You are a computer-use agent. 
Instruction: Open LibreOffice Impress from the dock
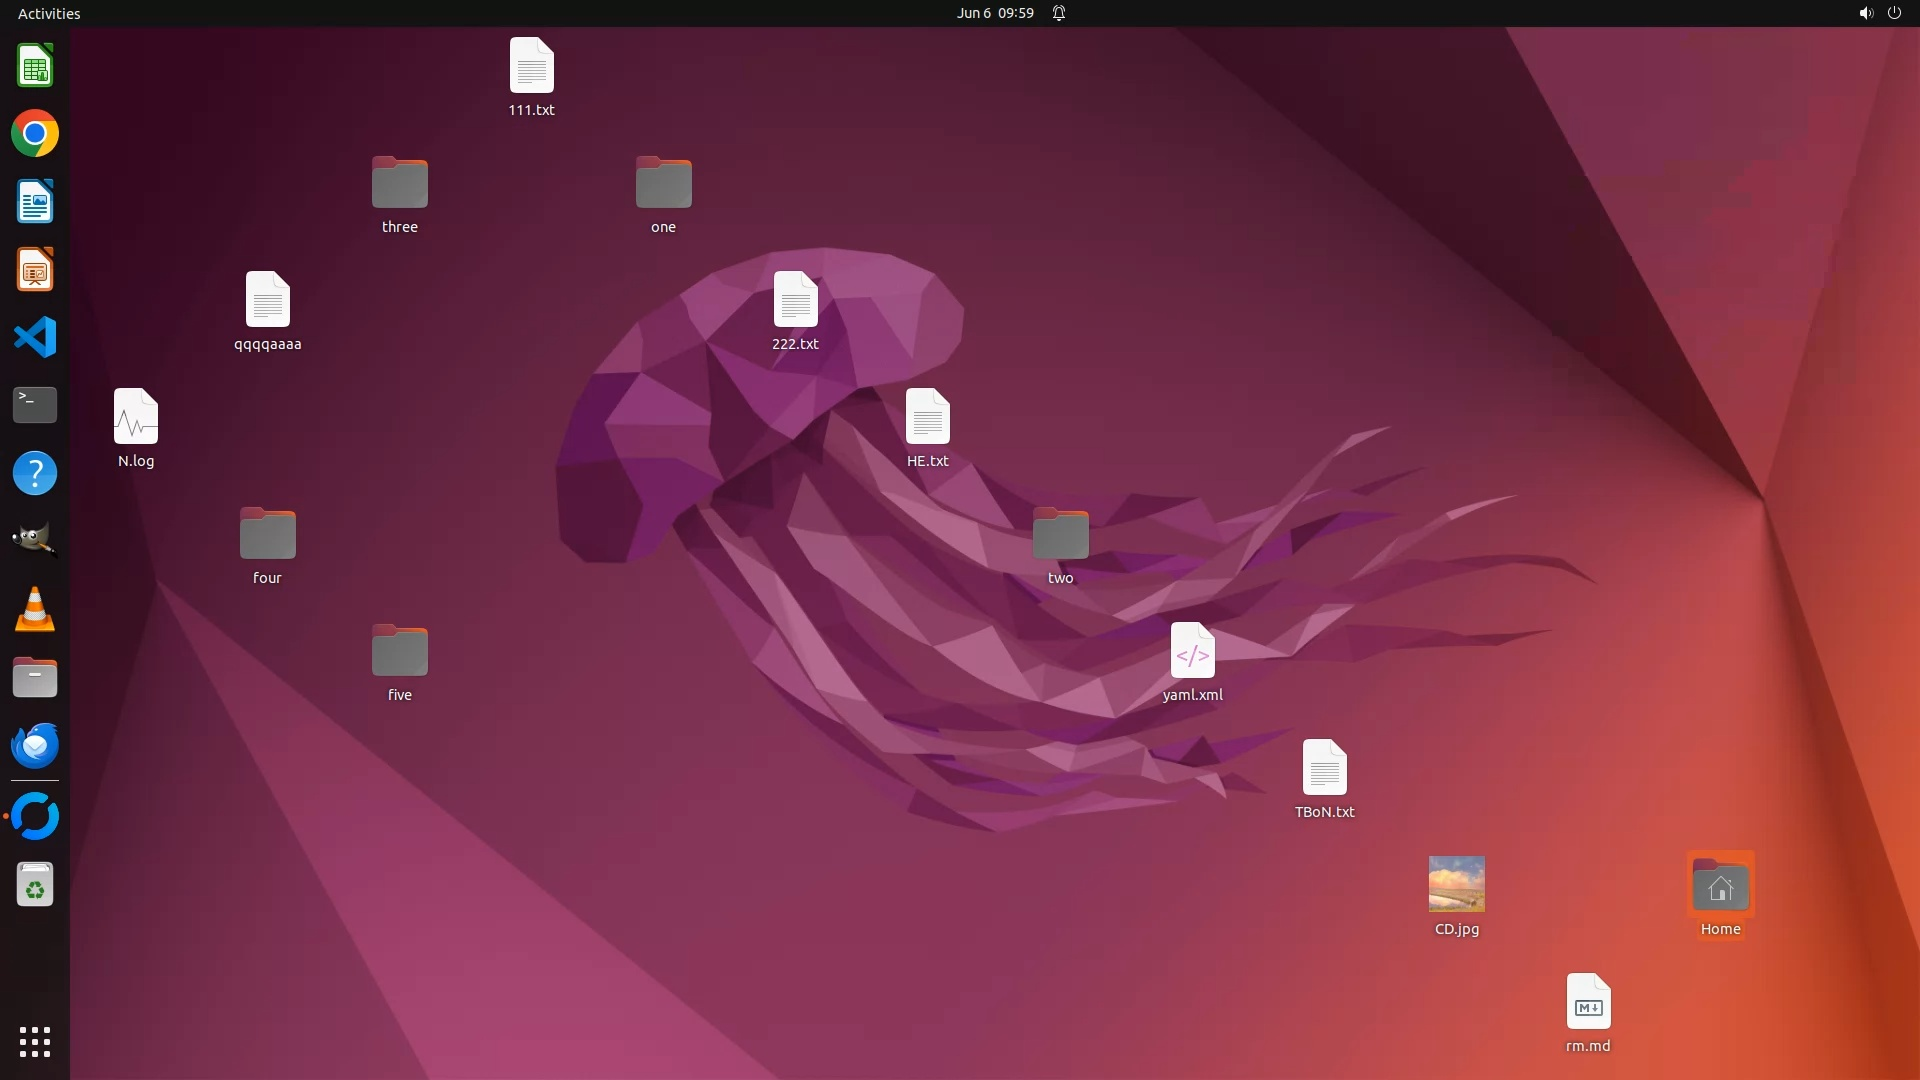click(x=35, y=270)
